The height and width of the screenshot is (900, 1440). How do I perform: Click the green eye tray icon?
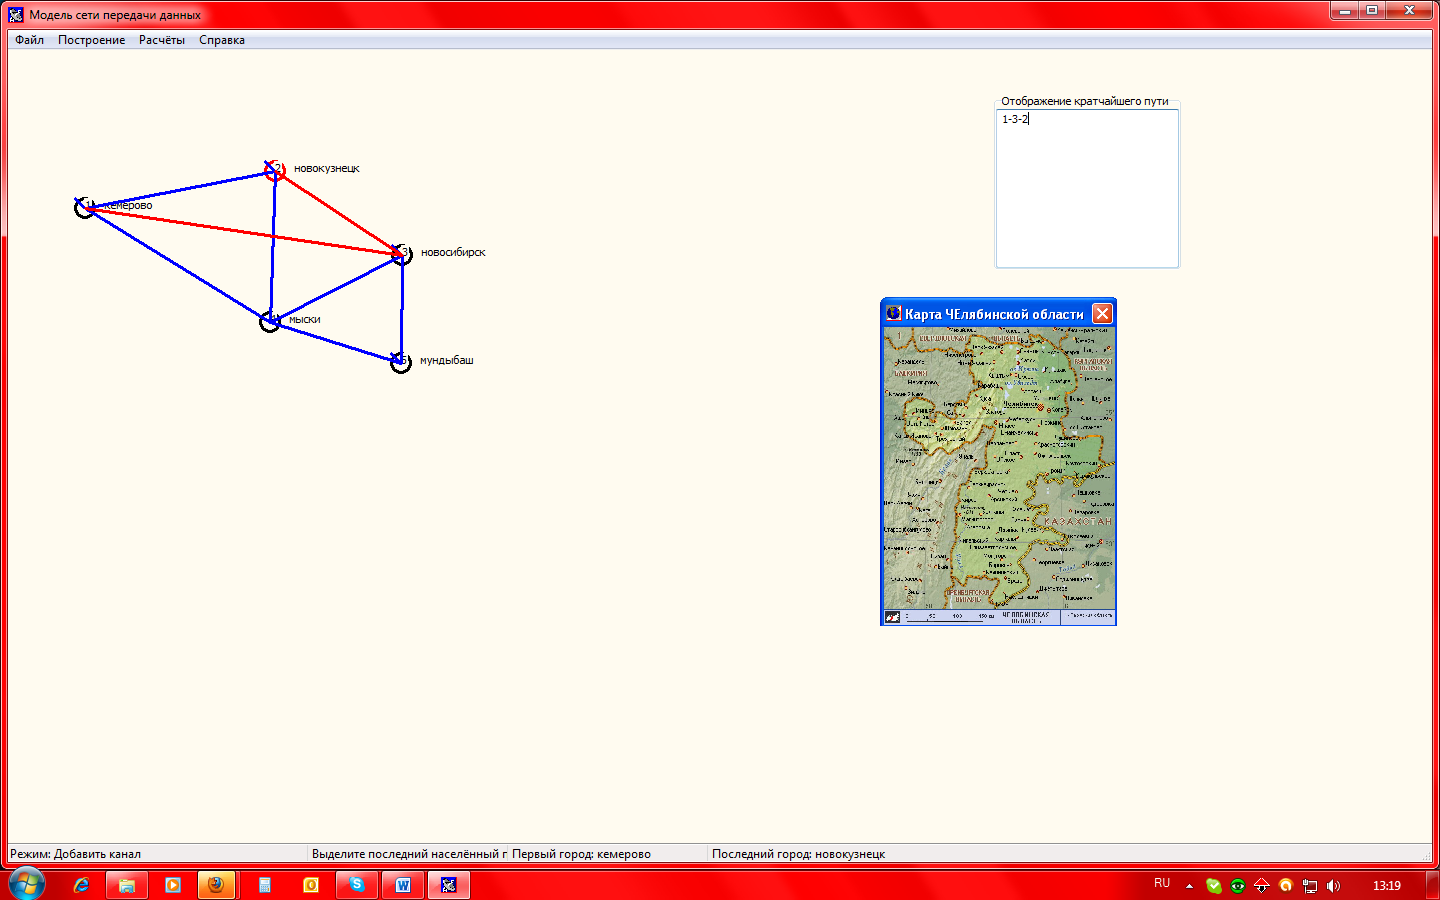(1238, 885)
